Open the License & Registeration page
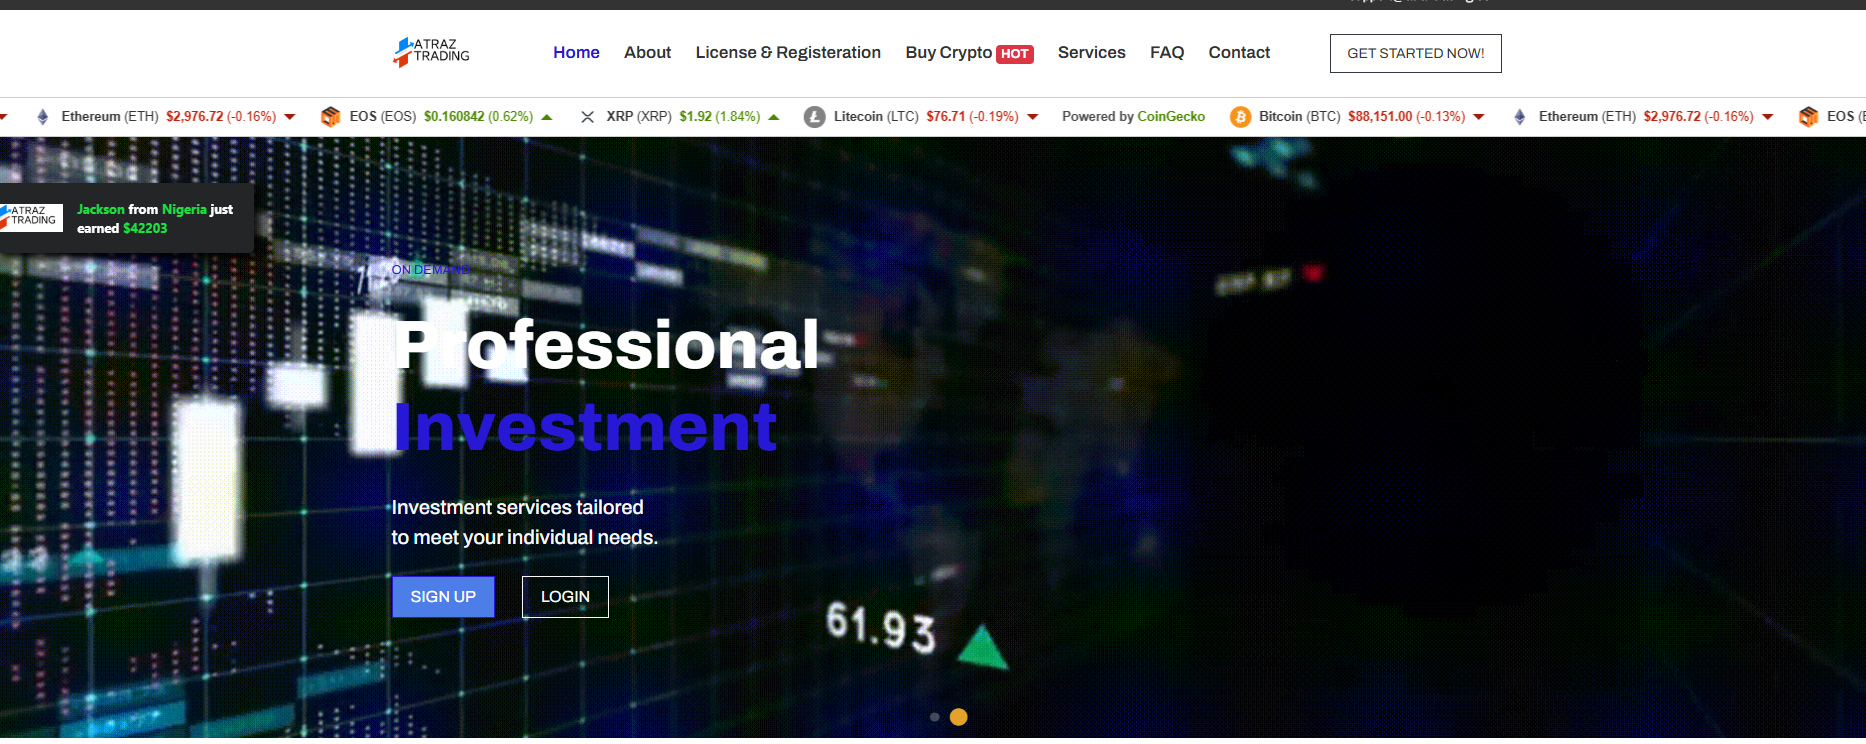The height and width of the screenshot is (744, 1866). click(x=788, y=52)
